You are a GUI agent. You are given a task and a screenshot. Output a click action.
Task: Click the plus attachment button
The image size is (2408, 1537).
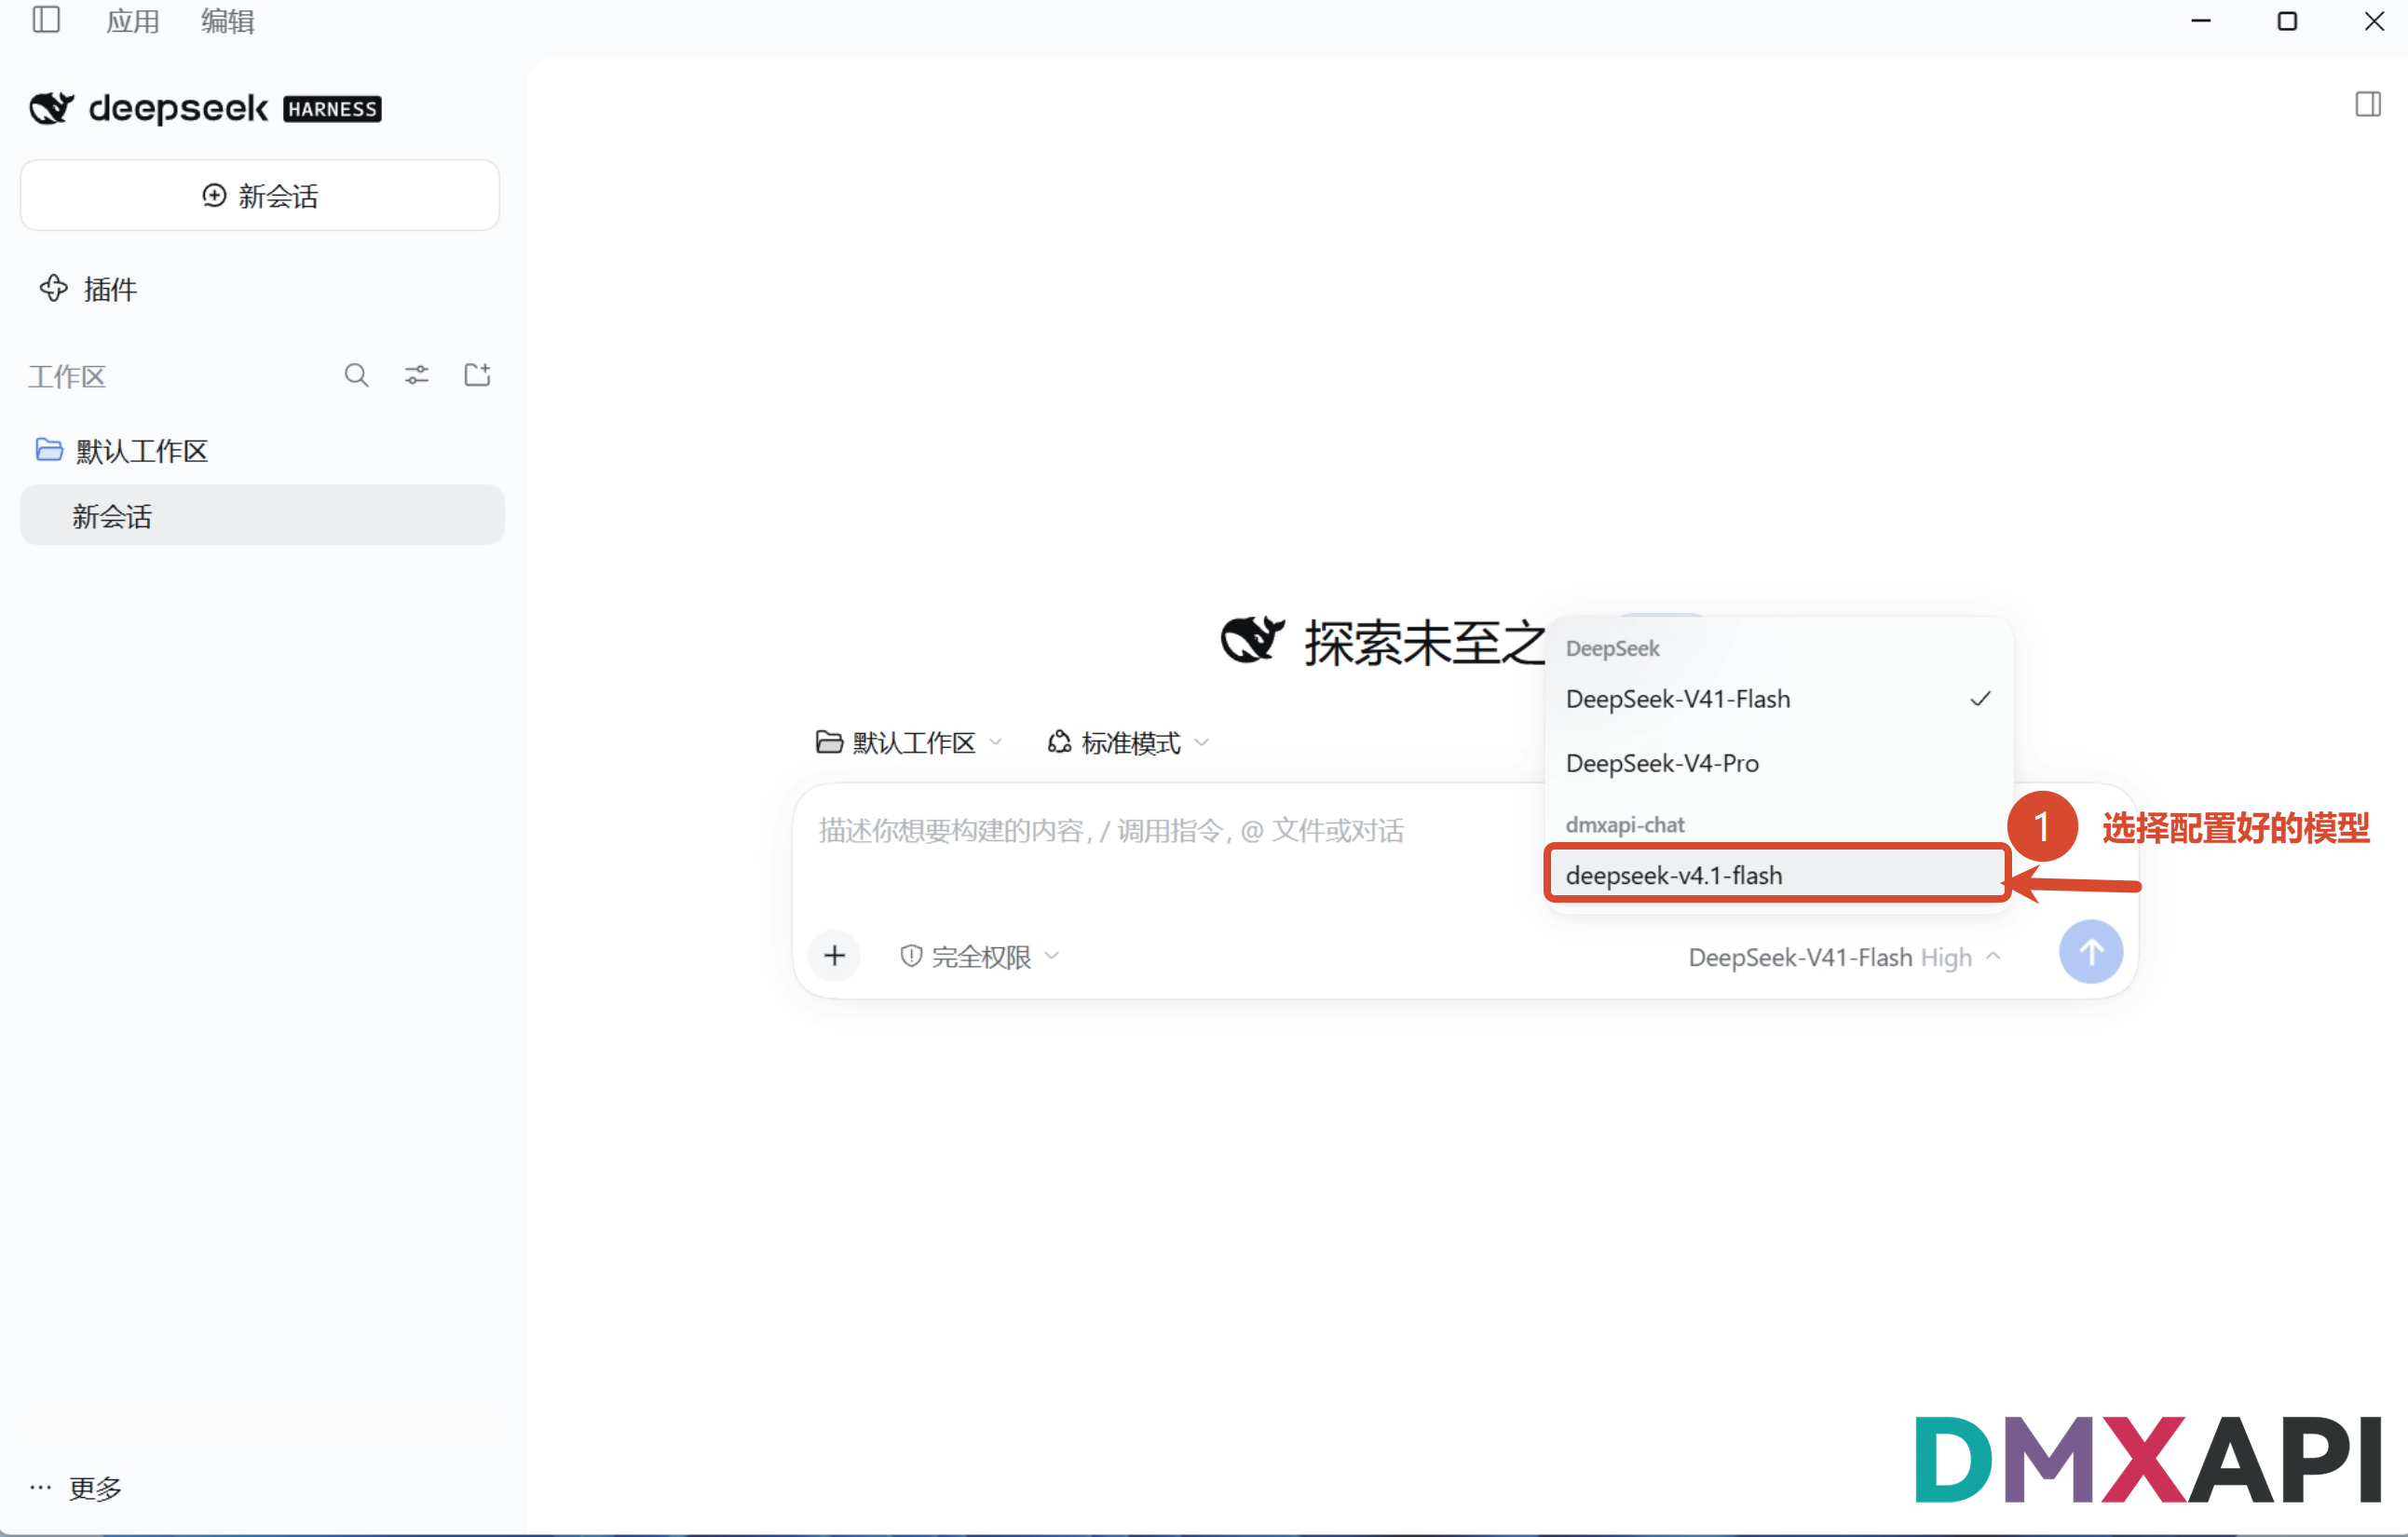click(835, 956)
